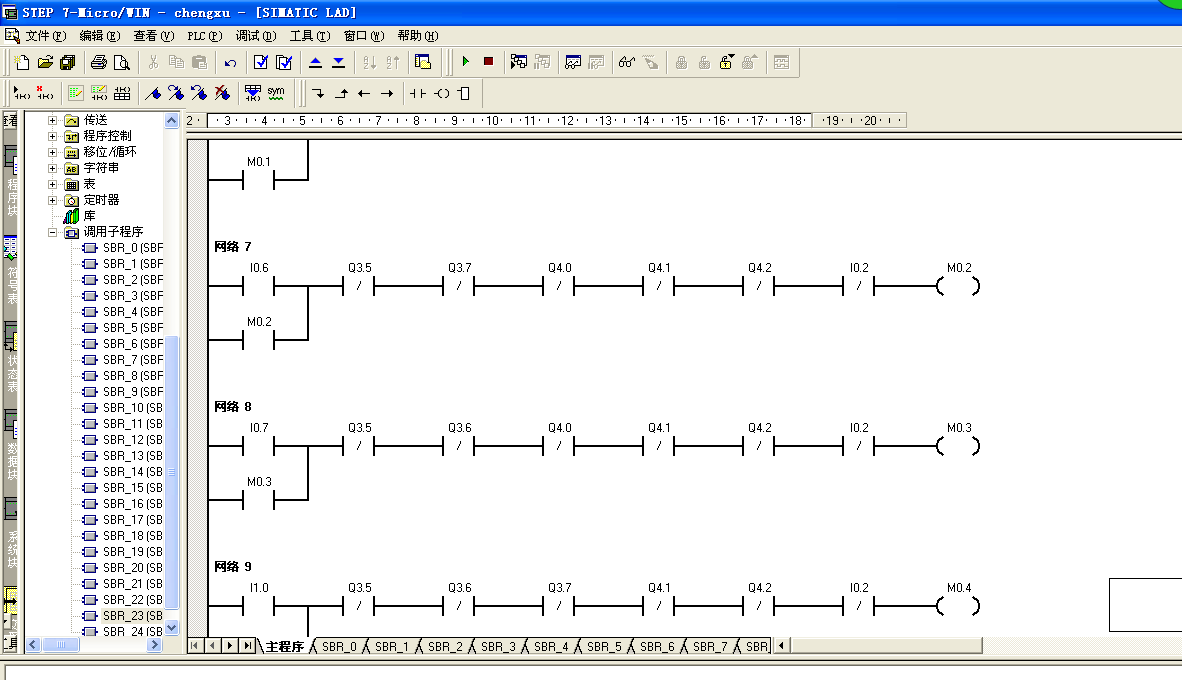This screenshot has height=680, width=1182.
Task: Toggle symbolic addressing with sym icon
Action: tap(276, 93)
